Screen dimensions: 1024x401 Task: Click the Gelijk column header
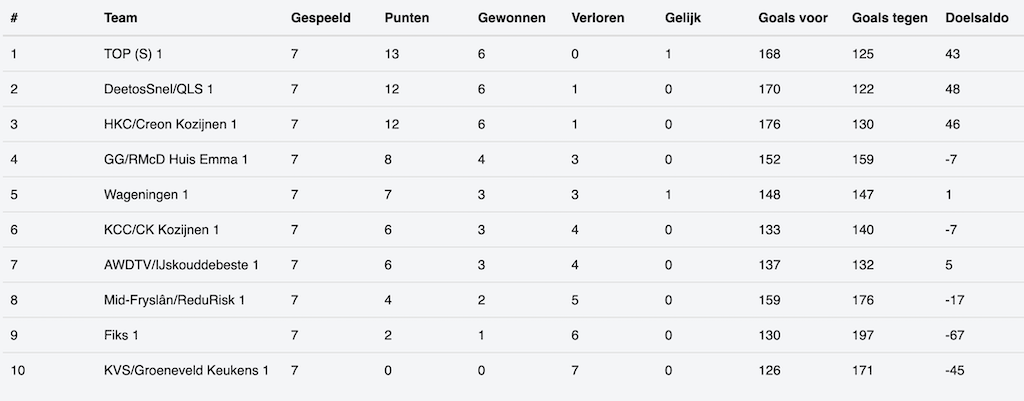tap(683, 19)
